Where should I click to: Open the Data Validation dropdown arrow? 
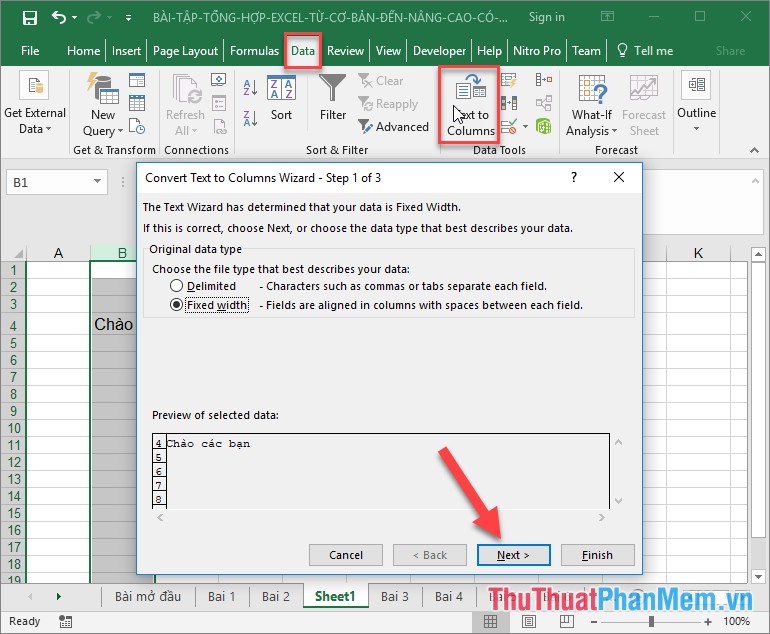525,126
